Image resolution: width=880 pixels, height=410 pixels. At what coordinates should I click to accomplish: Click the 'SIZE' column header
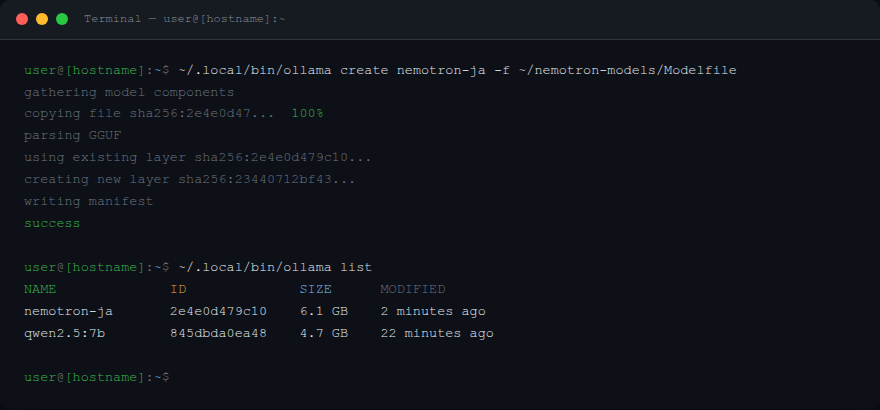pyautogui.click(x=315, y=289)
